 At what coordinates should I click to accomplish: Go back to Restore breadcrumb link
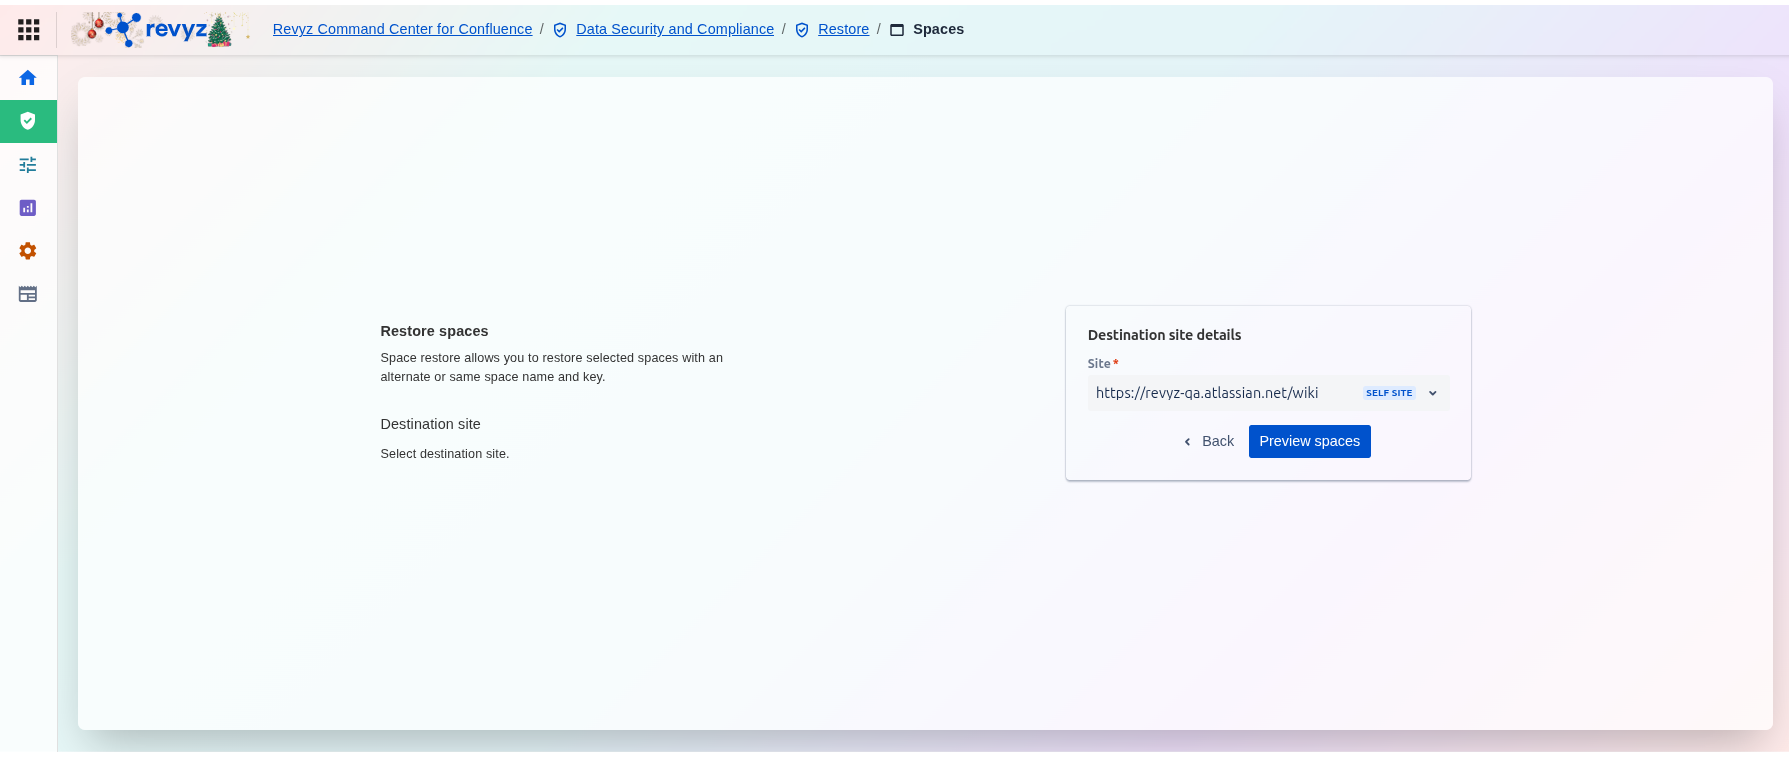843,29
